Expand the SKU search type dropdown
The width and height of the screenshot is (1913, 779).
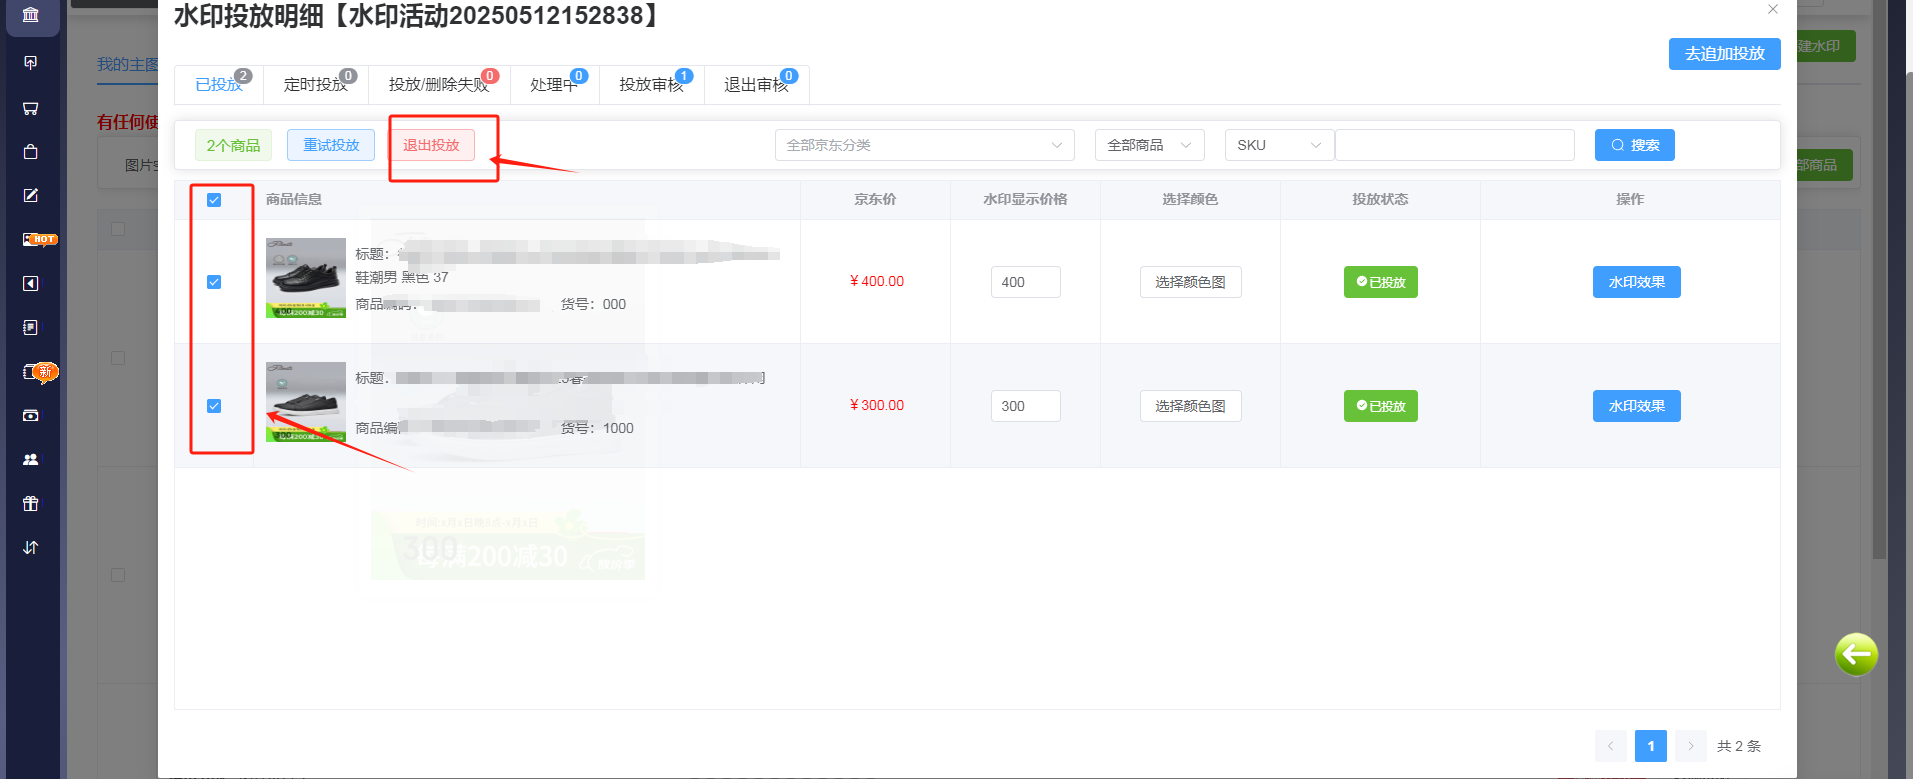[x=1278, y=145]
